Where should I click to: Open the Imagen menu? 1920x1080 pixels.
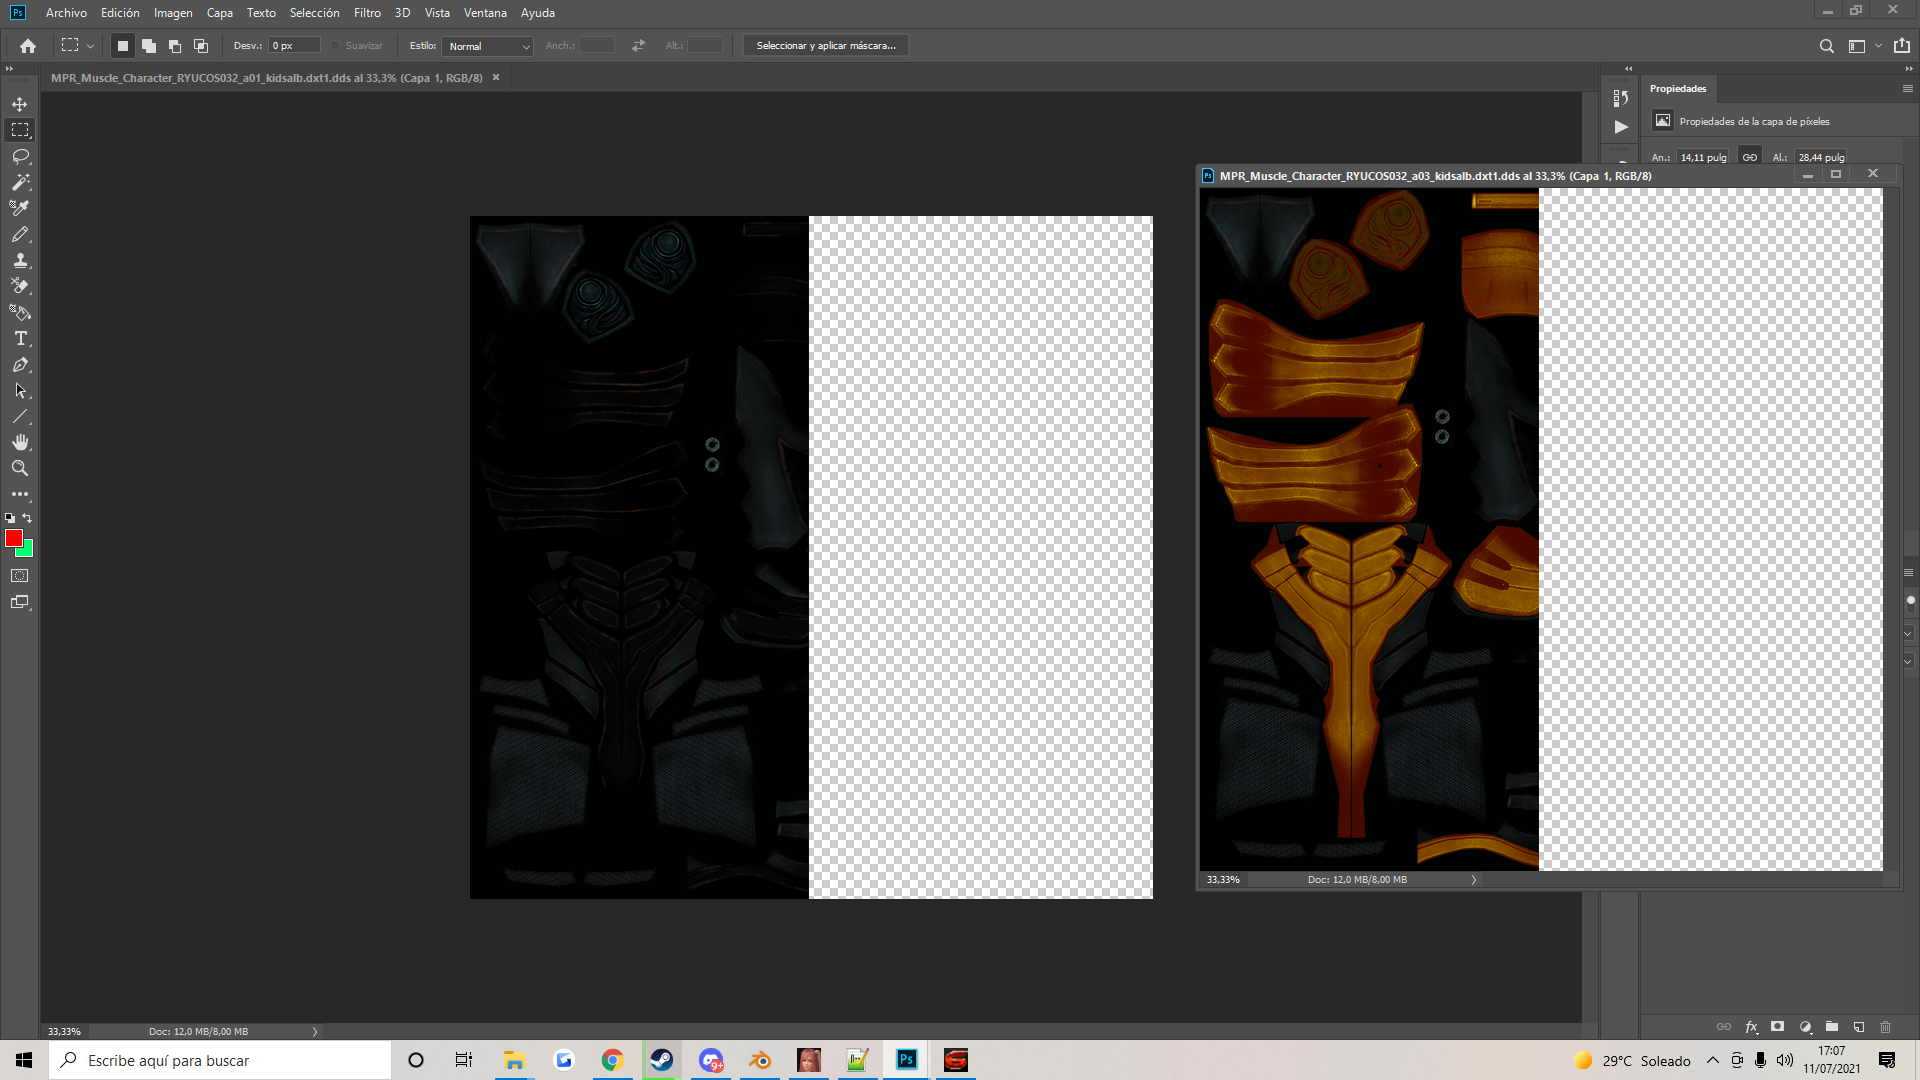[173, 13]
